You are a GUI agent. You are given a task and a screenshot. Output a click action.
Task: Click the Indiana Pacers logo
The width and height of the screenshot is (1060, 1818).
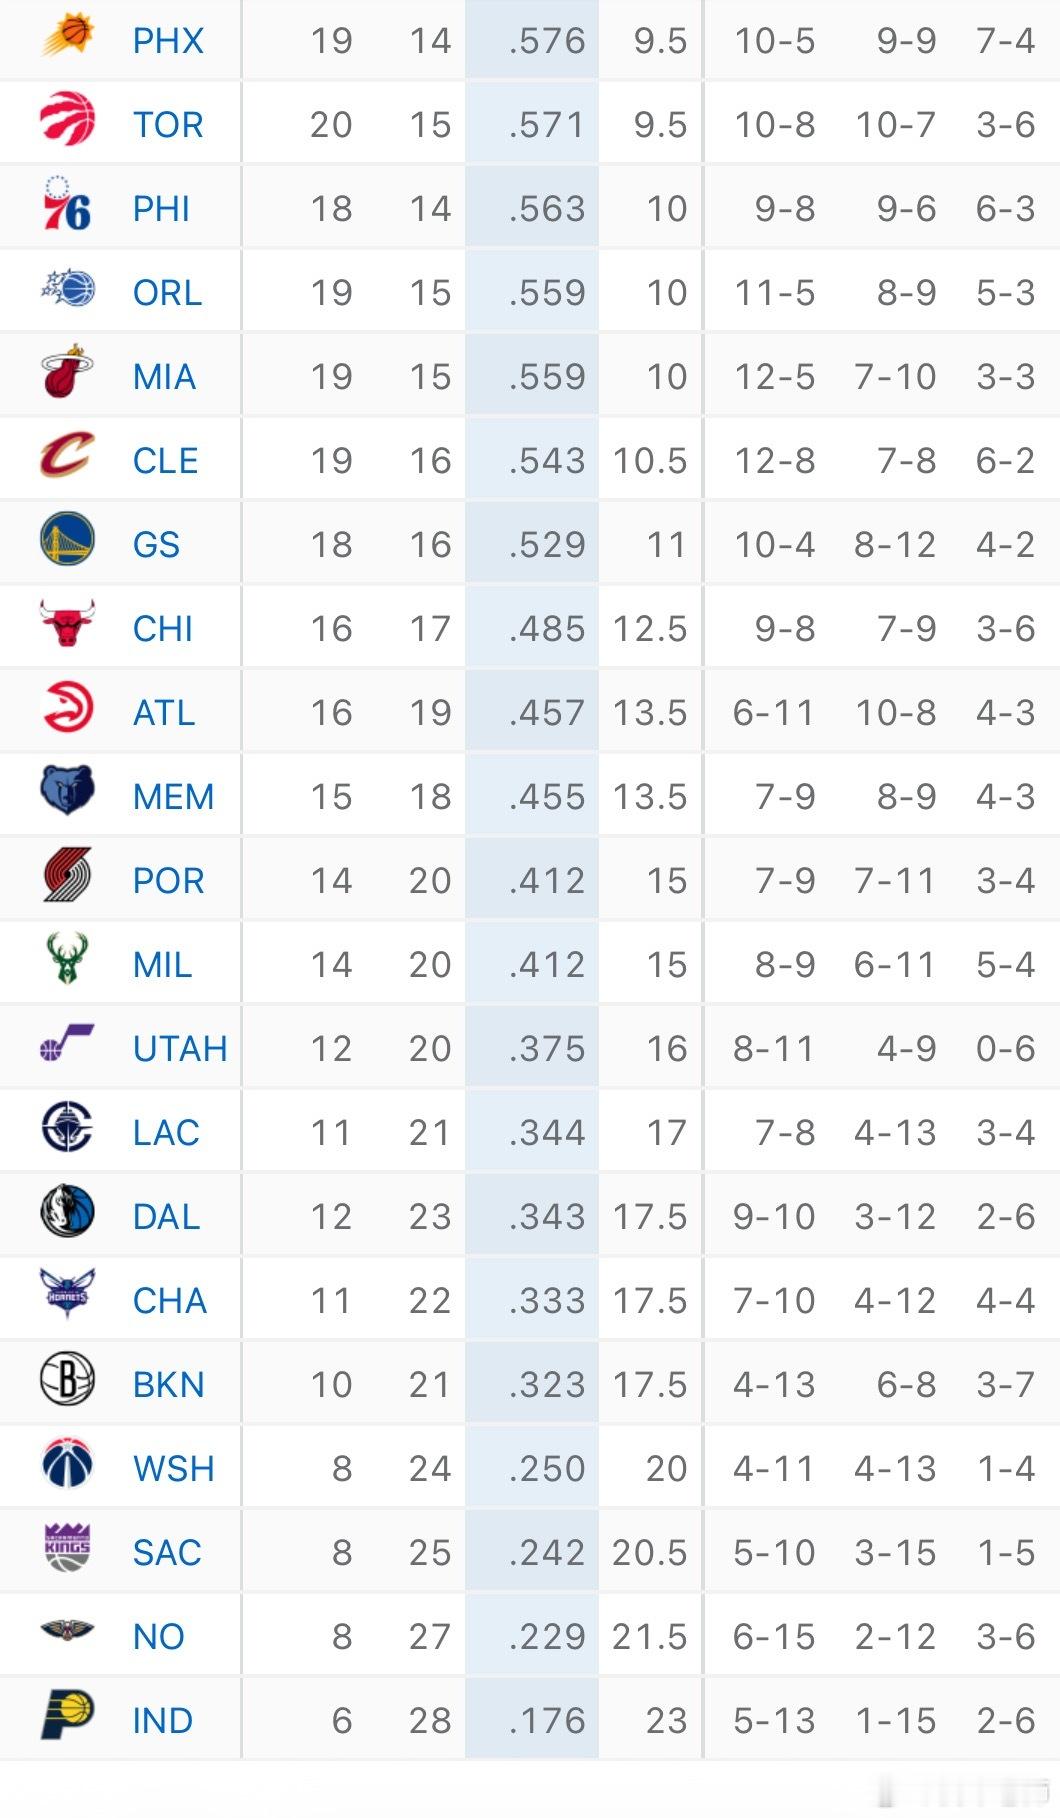tap(65, 1720)
